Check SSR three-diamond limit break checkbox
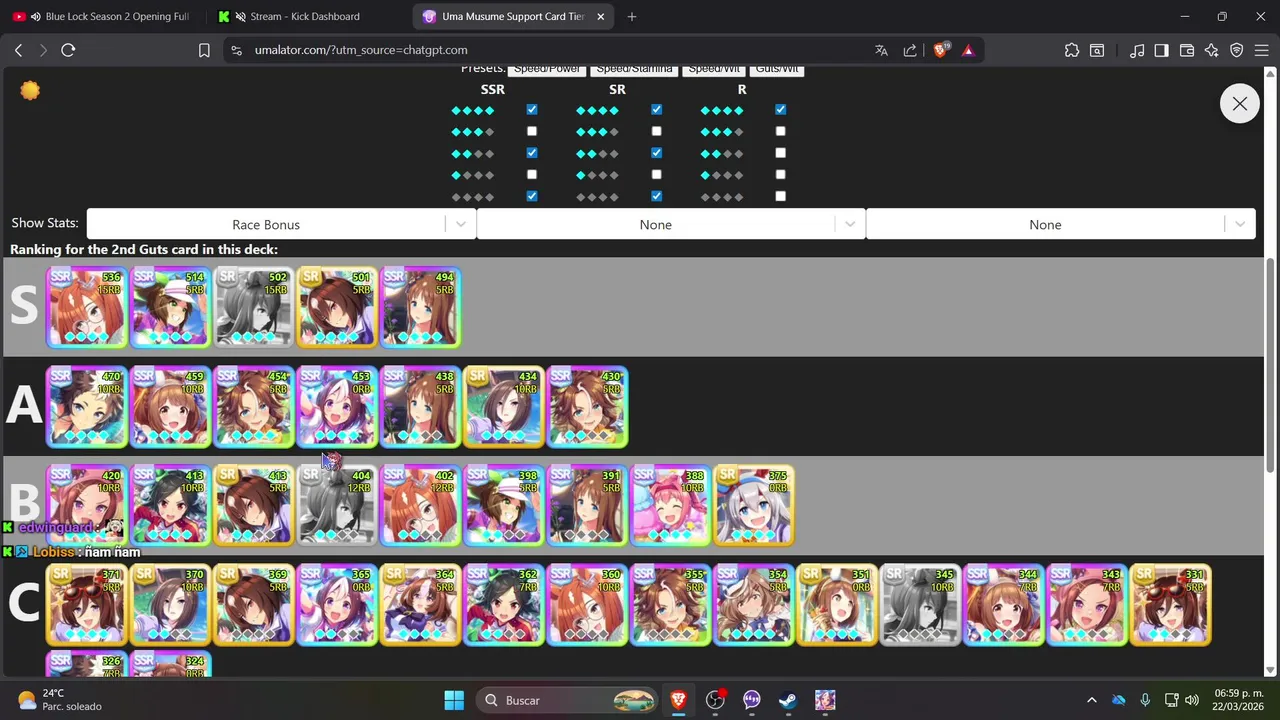Screen dimensions: 1280x720 531,131
